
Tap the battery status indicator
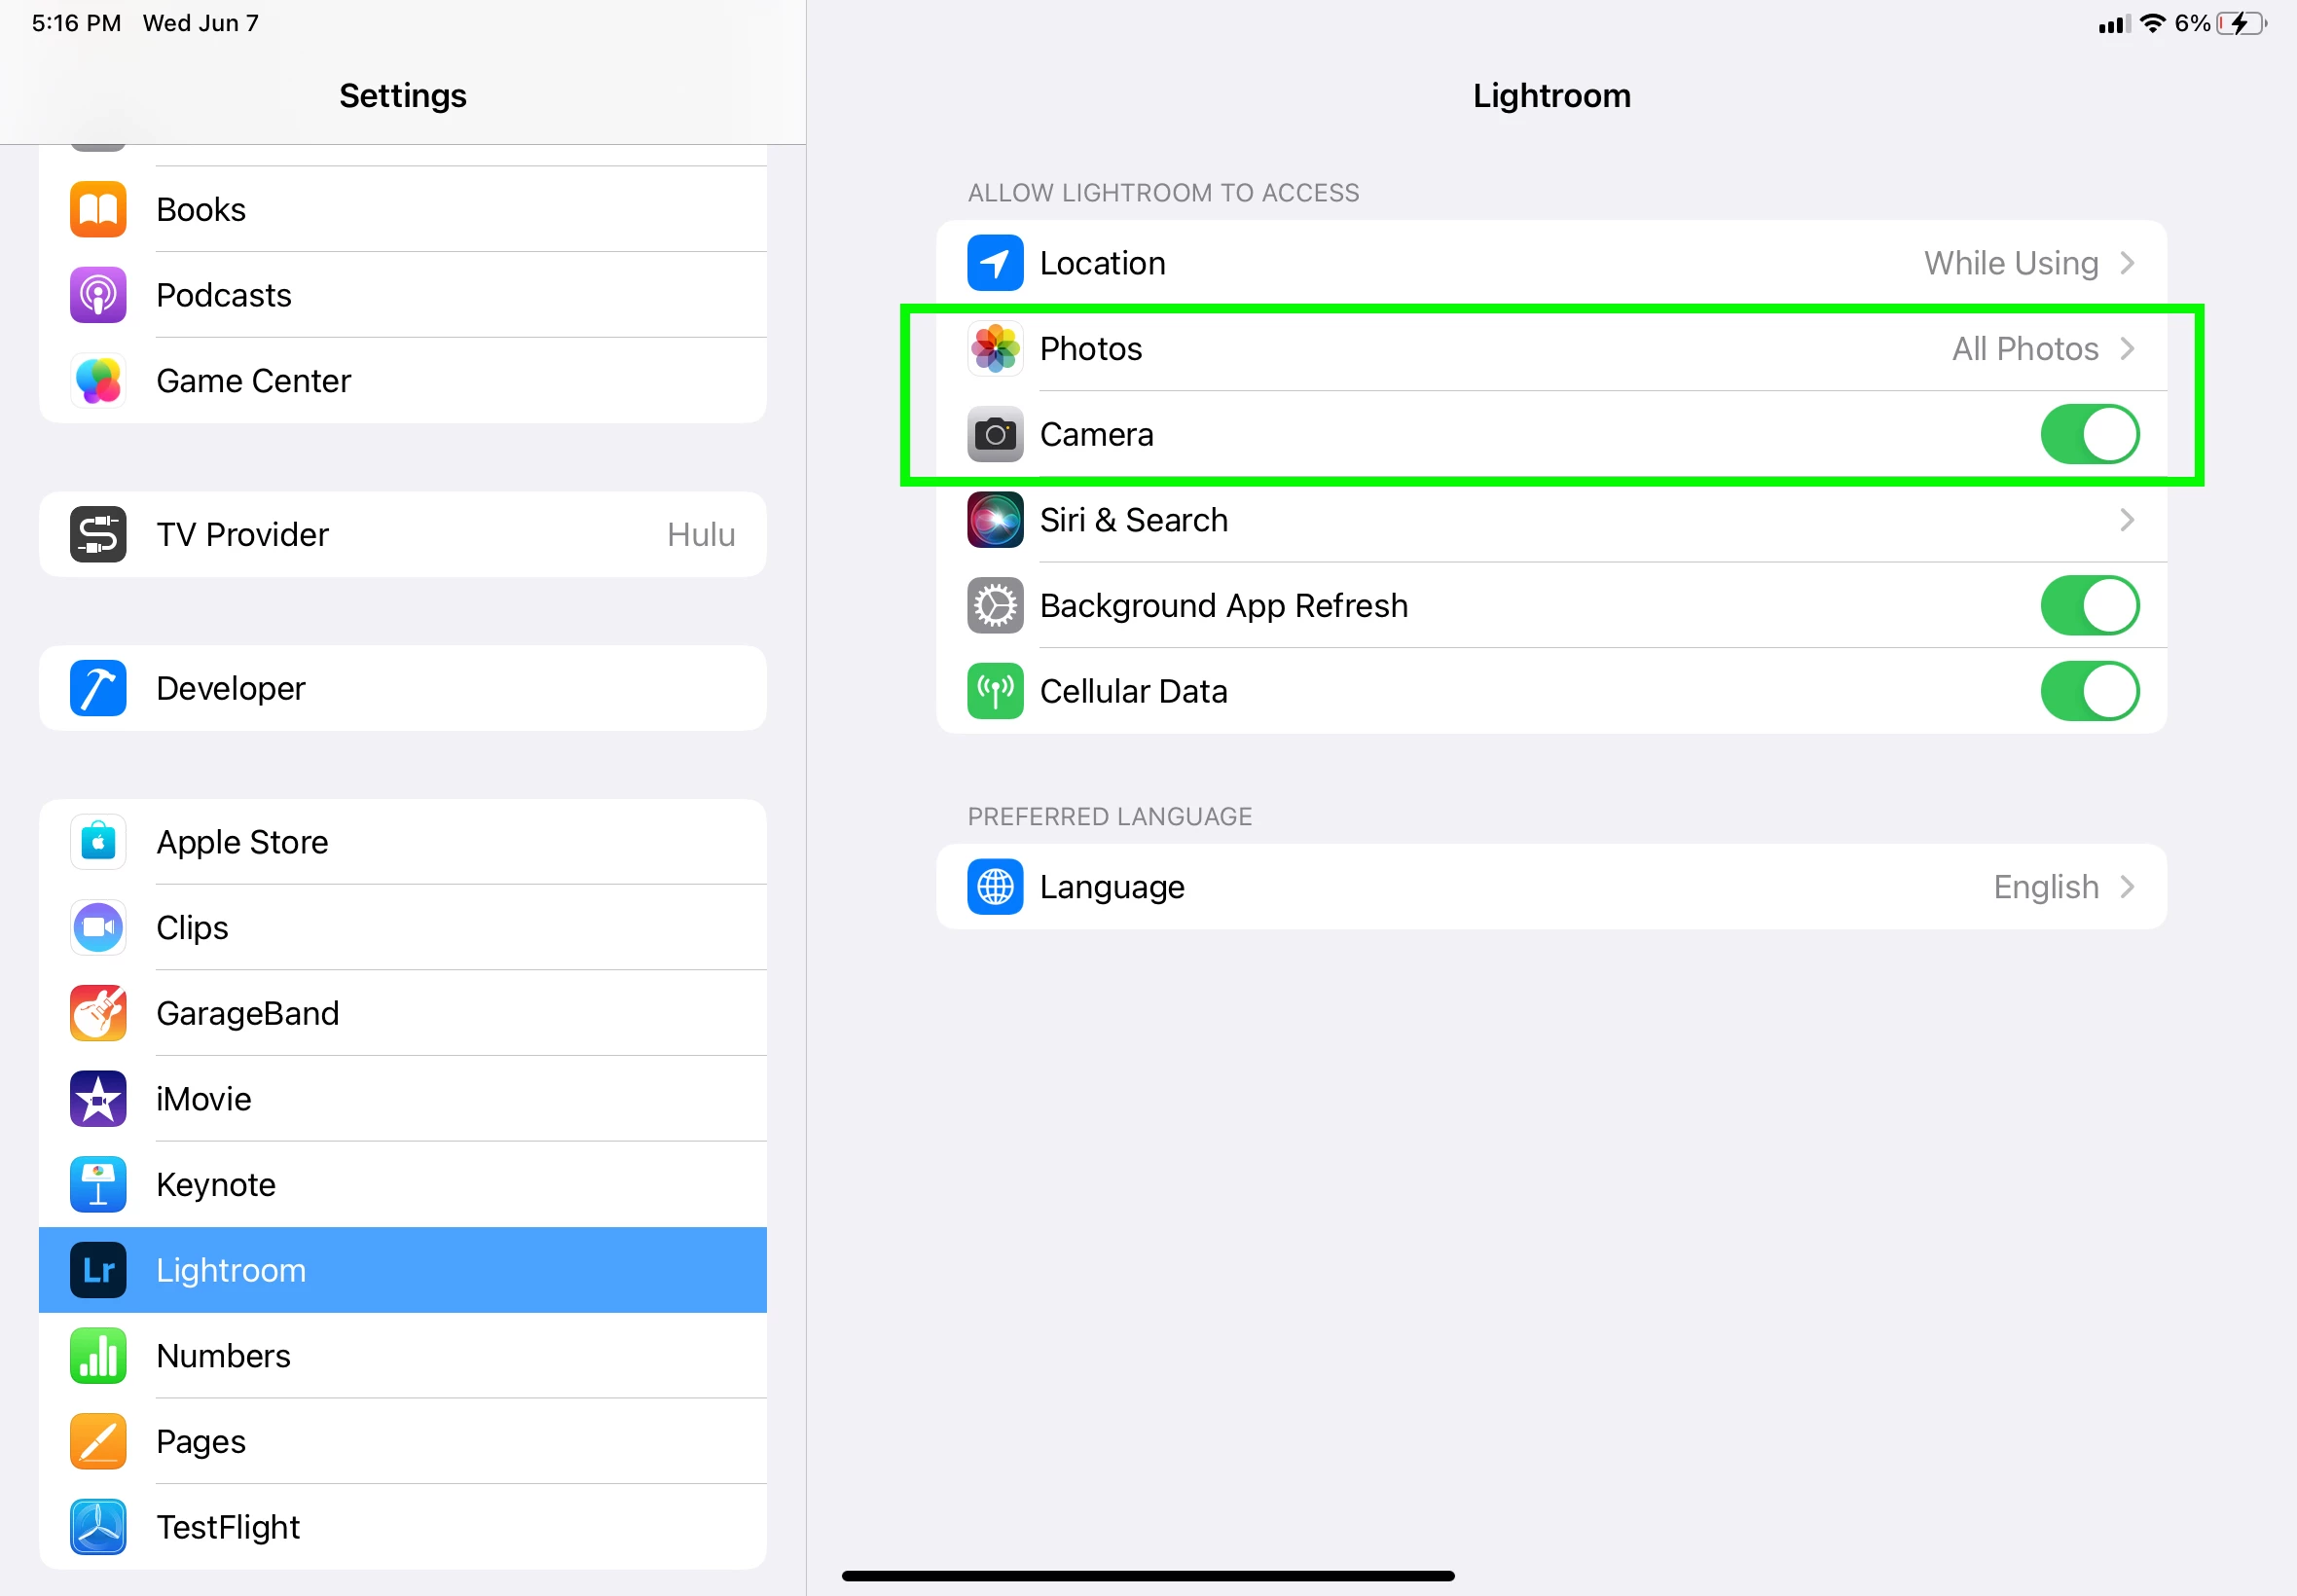click(2240, 23)
